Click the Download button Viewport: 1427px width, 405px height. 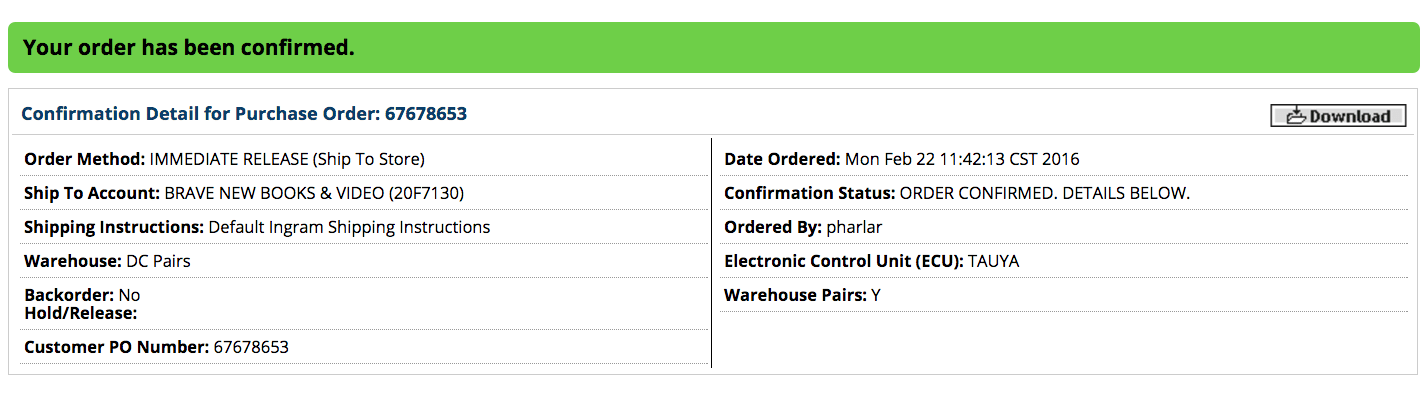[x=1338, y=116]
